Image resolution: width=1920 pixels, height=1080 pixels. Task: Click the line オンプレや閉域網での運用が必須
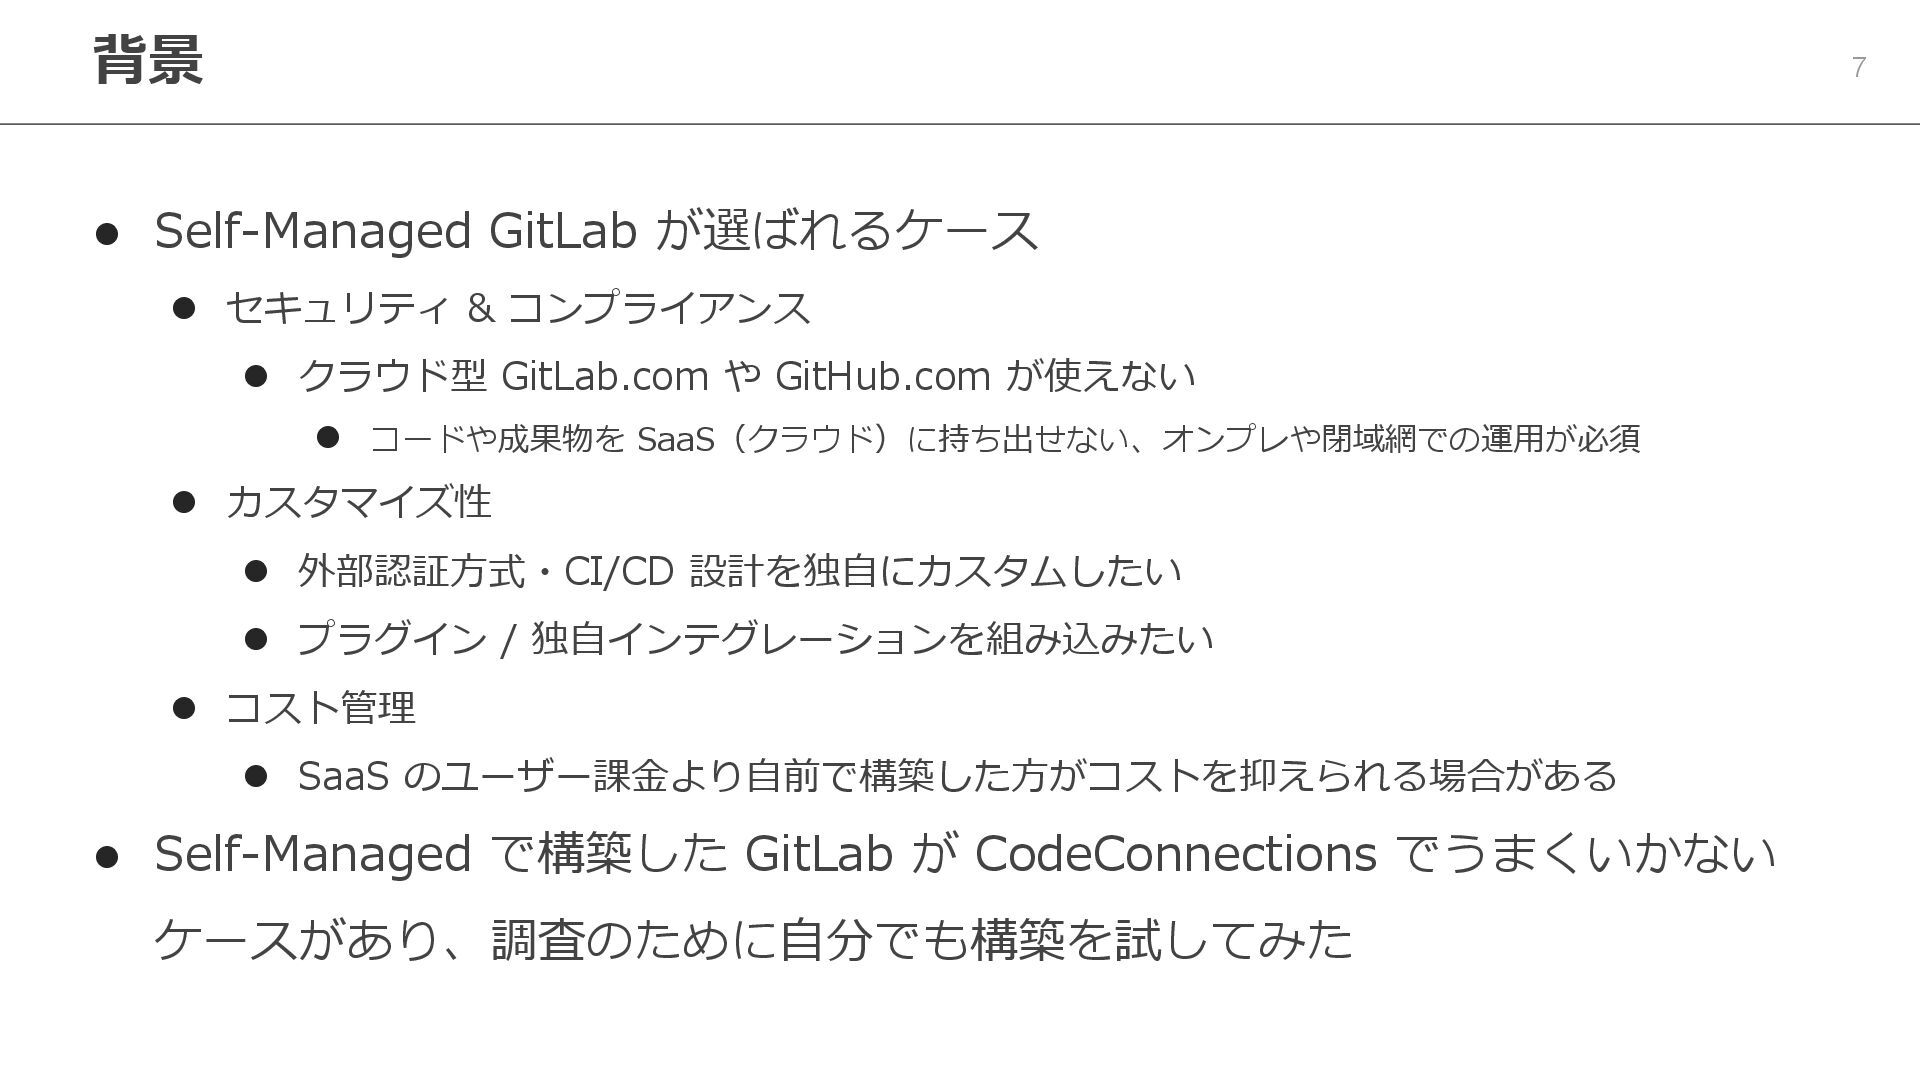(x=1400, y=438)
